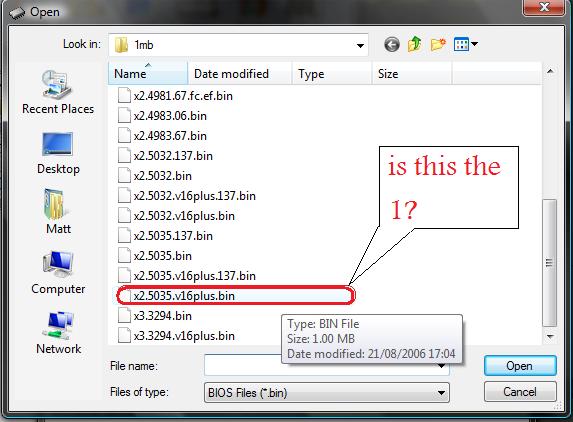Open the views dropdown arrow next to view icon

[474, 44]
